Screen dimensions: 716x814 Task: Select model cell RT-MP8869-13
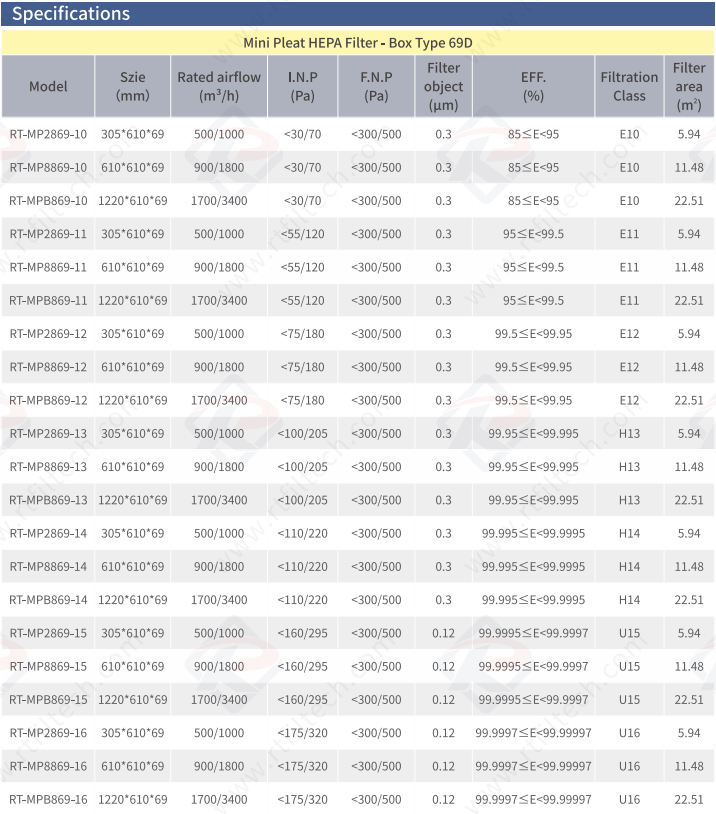click(x=48, y=467)
